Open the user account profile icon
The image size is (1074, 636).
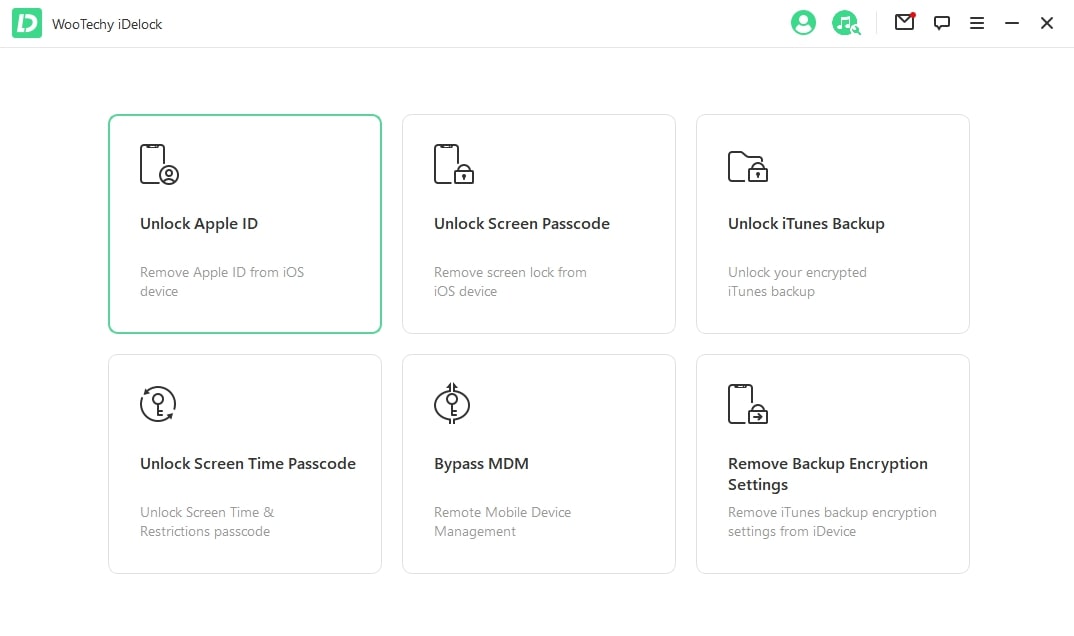click(803, 23)
